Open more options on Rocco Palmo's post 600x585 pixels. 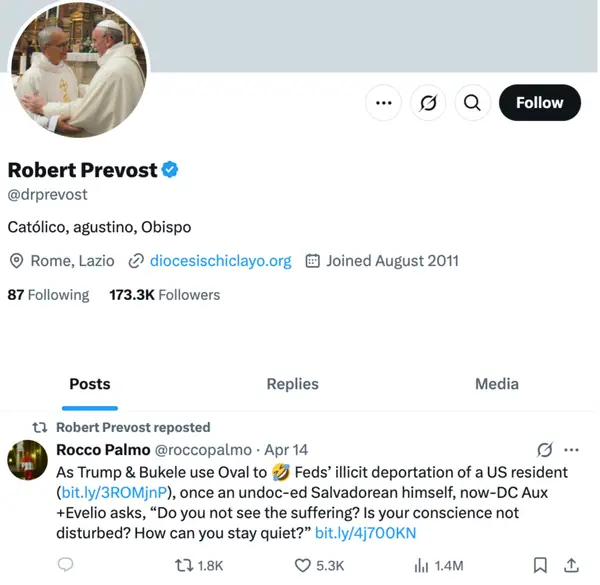571,450
